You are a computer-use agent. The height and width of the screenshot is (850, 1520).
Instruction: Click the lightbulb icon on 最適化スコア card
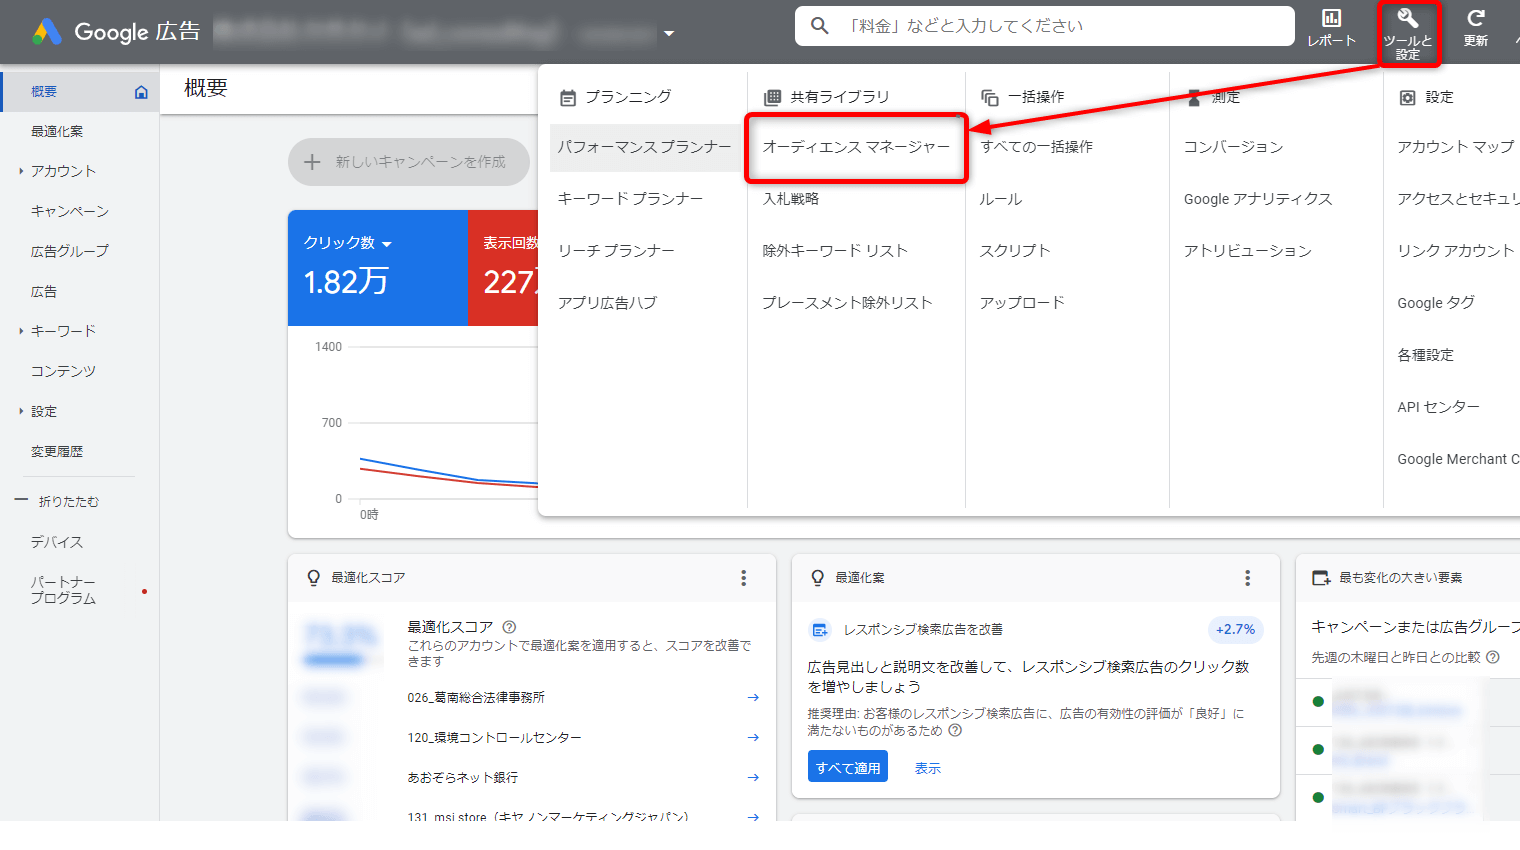(x=314, y=578)
